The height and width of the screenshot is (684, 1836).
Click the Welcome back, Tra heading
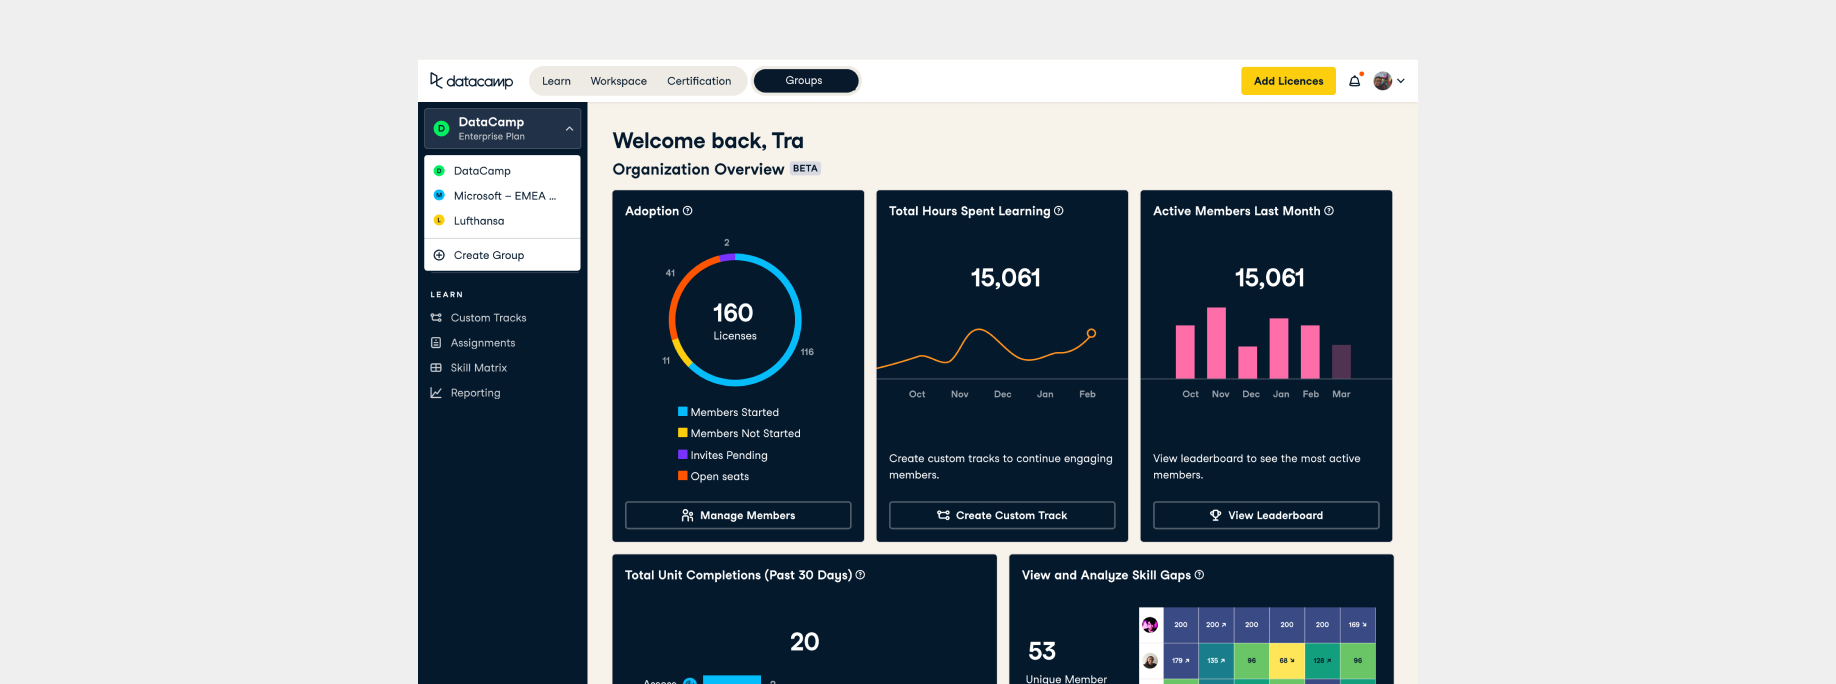point(708,141)
